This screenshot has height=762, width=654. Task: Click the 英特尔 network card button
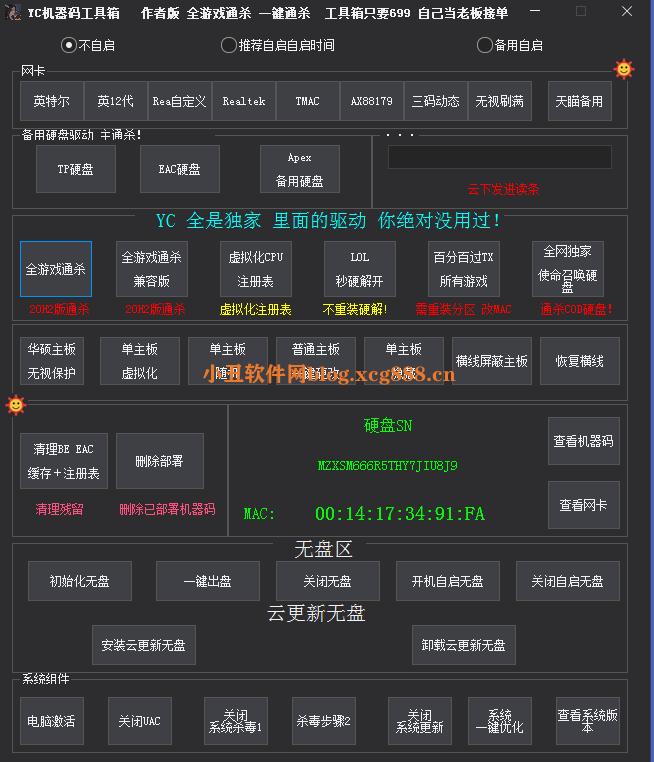[x=52, y=101]
